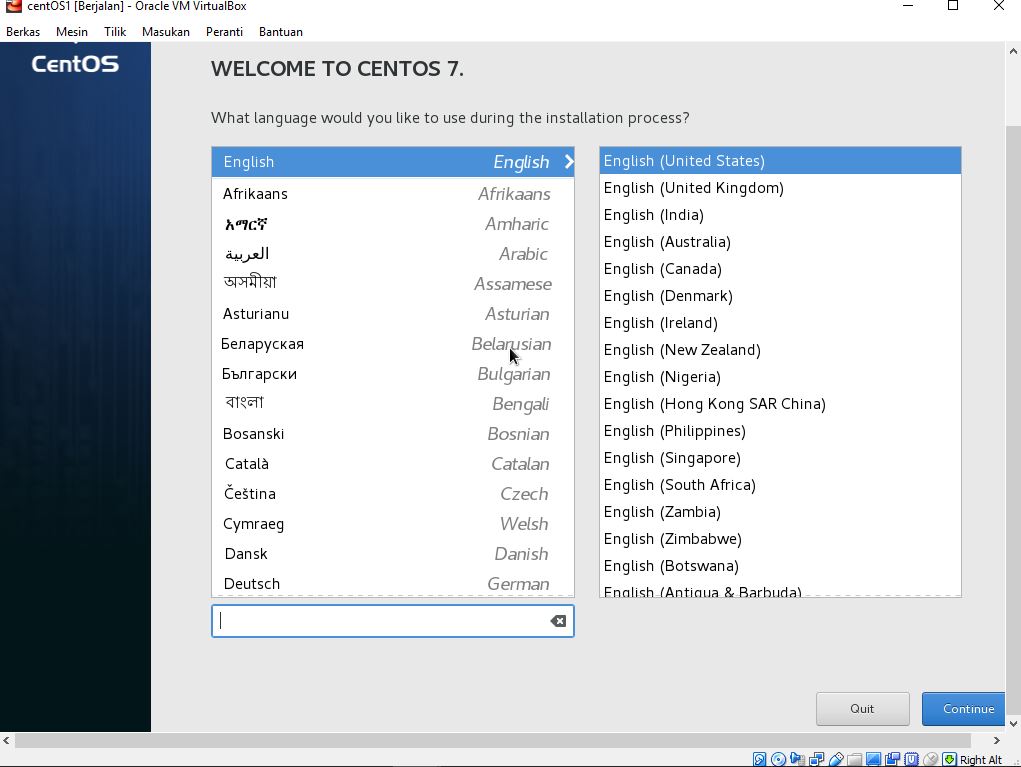Open the Bantuan menu

click(281, 32)
